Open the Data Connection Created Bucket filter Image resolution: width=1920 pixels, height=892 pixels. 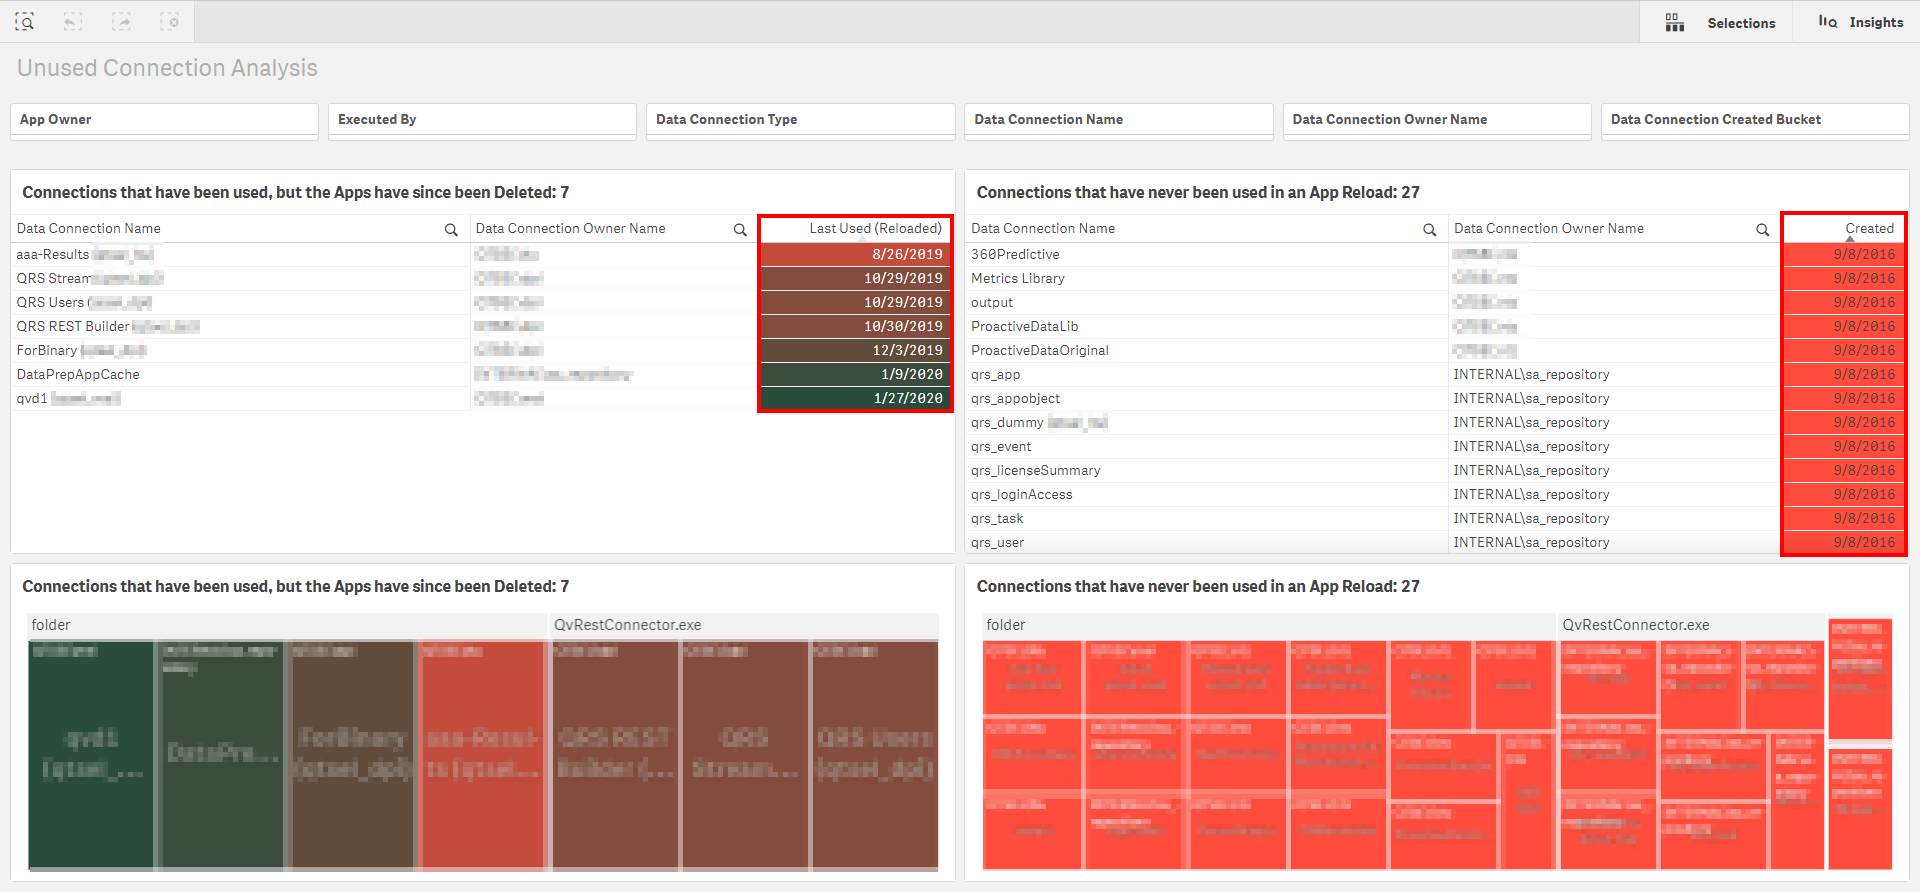tap(1754, 120)
